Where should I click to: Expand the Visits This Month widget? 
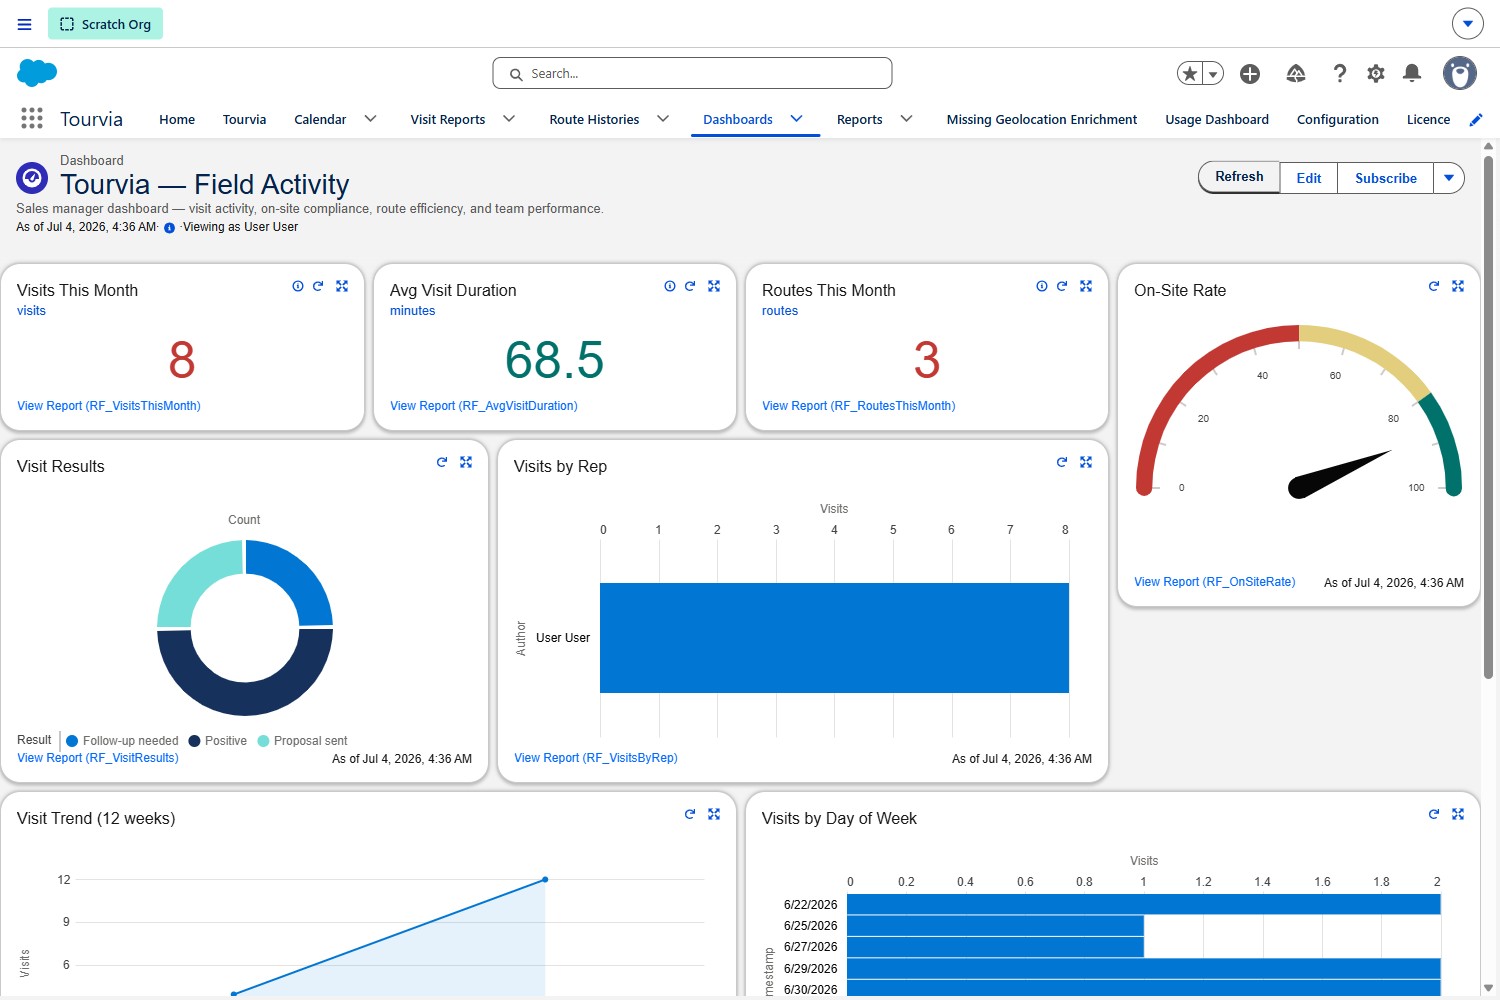pos(342,286)
